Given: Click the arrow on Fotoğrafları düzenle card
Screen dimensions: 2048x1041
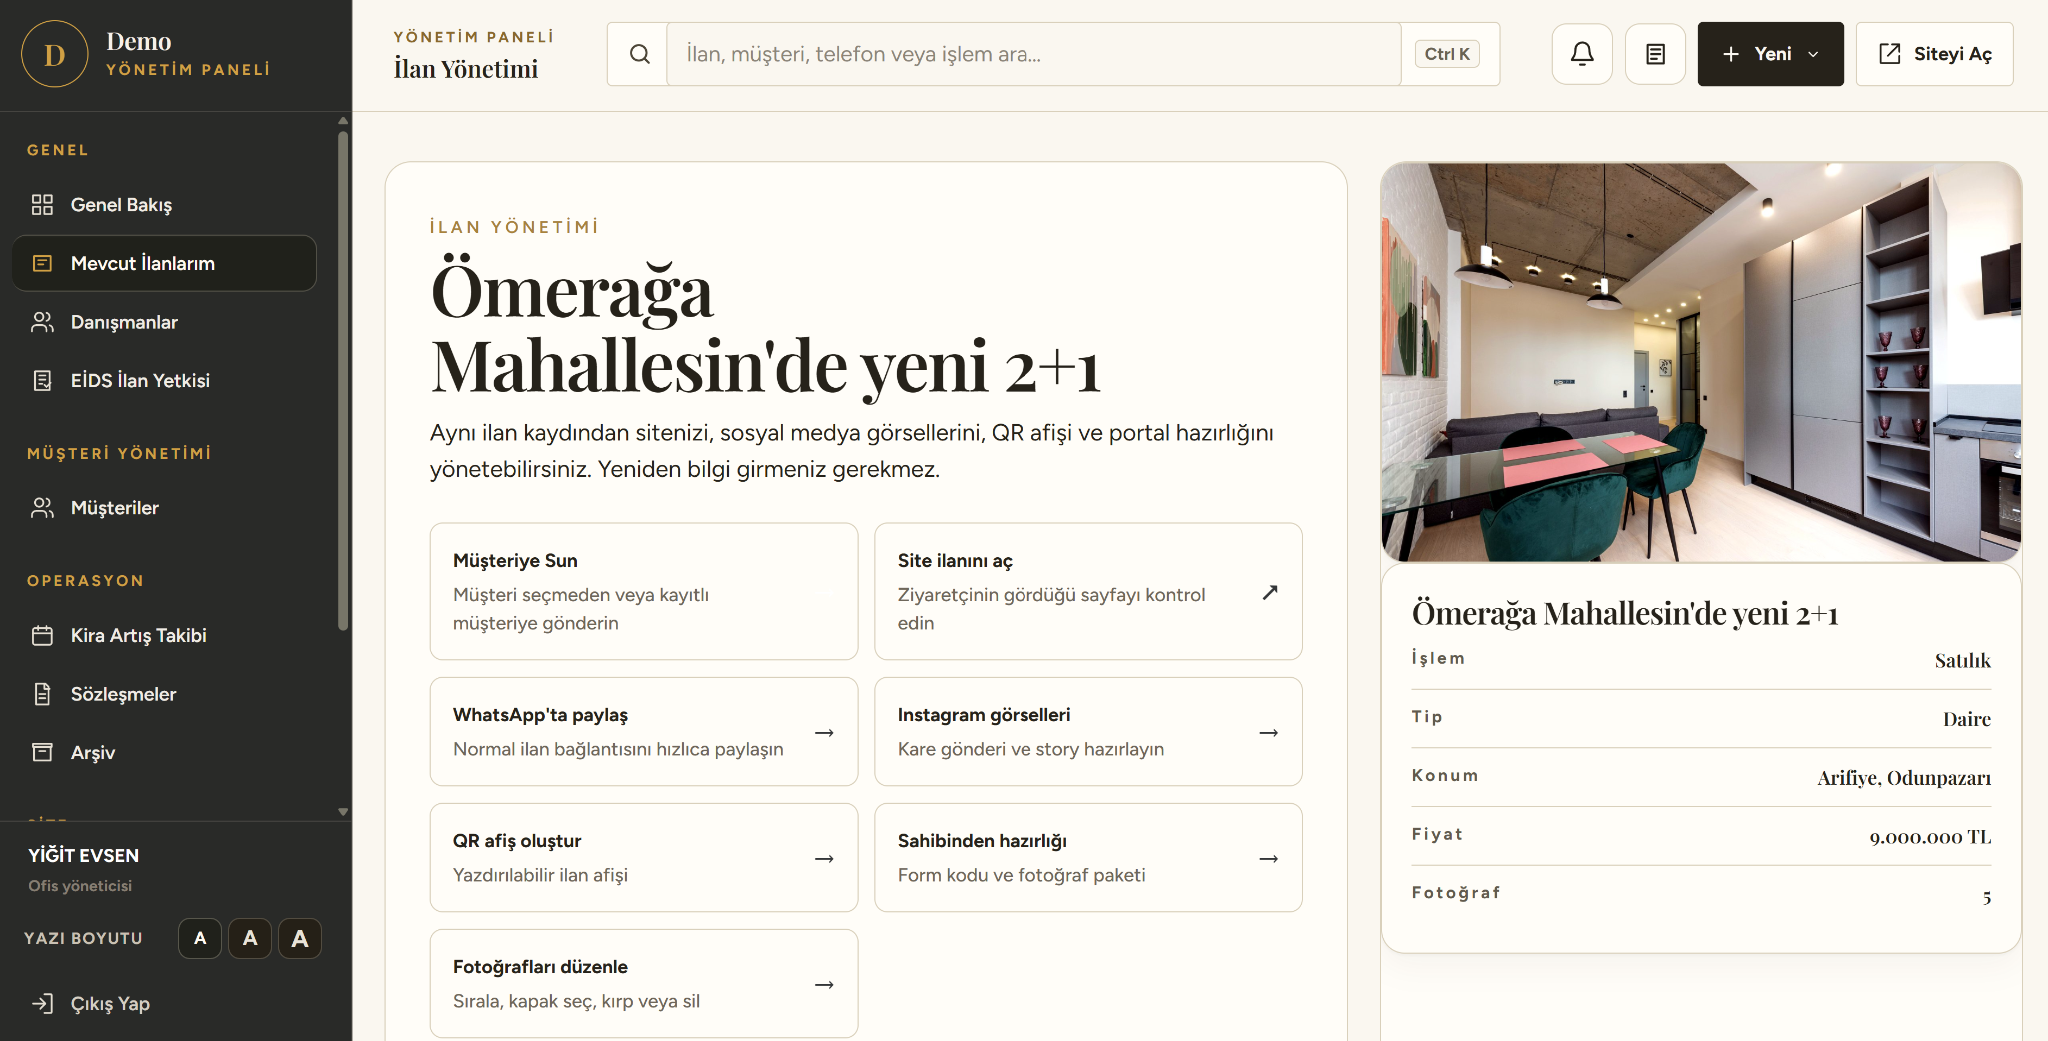Looking at the screenshot, I should 824,985.
